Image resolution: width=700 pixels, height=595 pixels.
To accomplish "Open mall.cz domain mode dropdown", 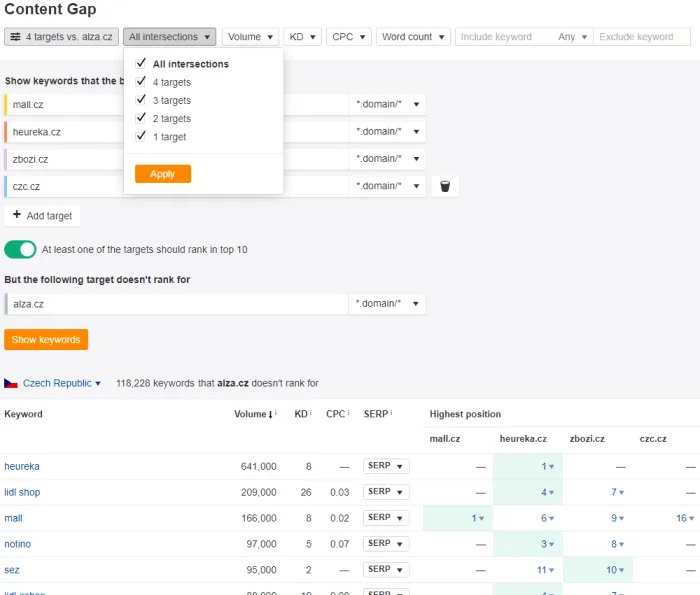I will pyautogui.click(x=387, y=104).
